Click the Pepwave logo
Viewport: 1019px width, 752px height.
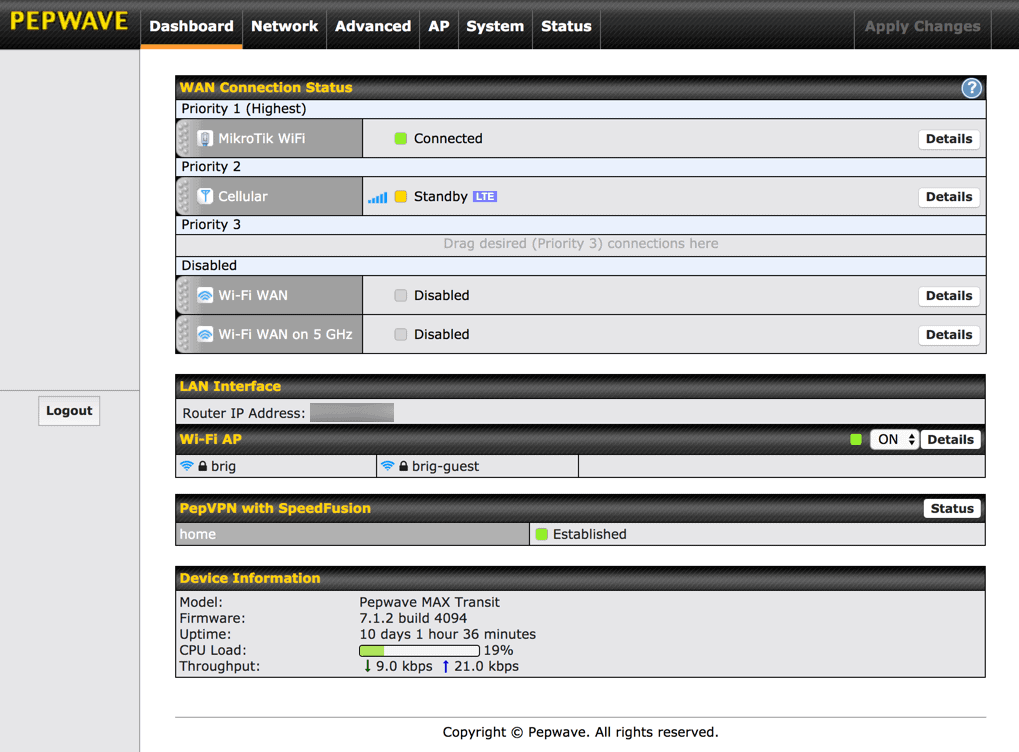point(69,21)
